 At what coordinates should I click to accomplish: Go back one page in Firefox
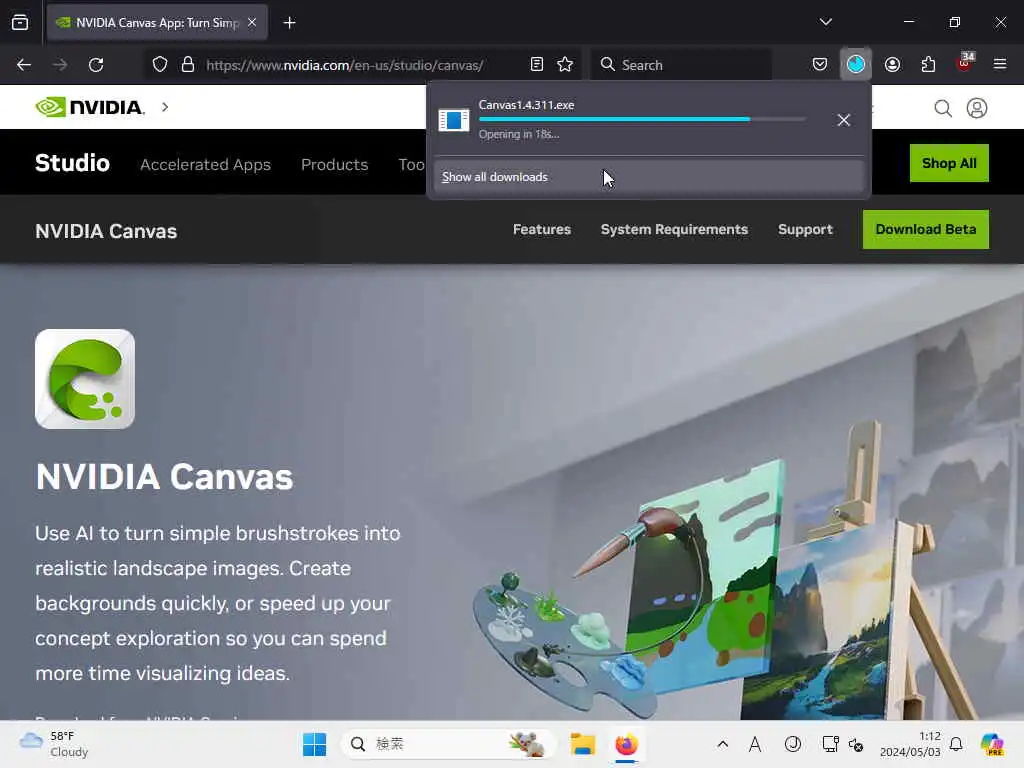pyautogui.click(x=24, y=65)
